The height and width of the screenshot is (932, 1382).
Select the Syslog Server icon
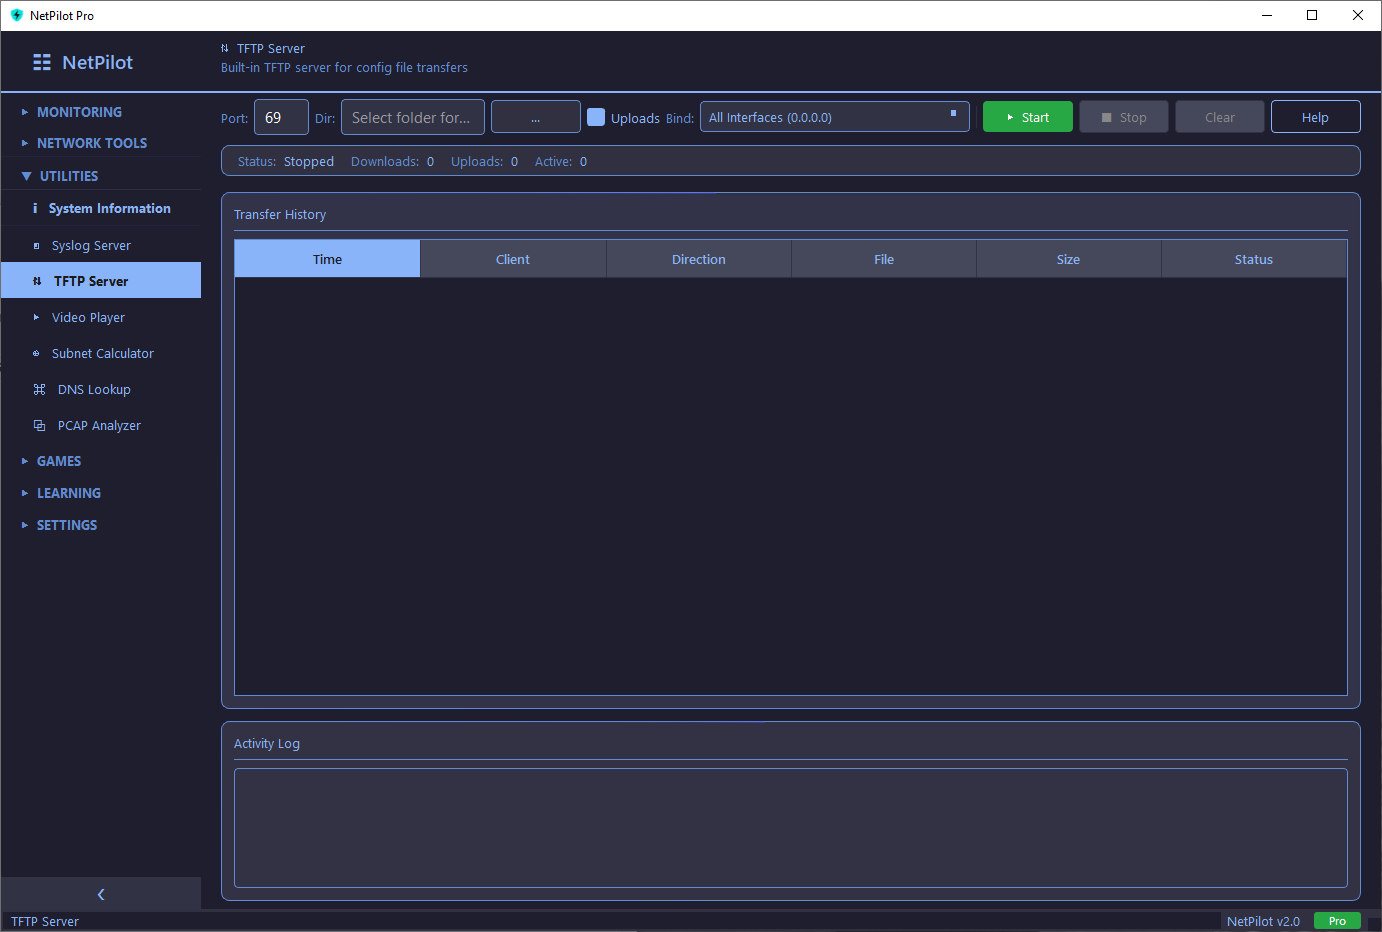[x=38, y=245]
